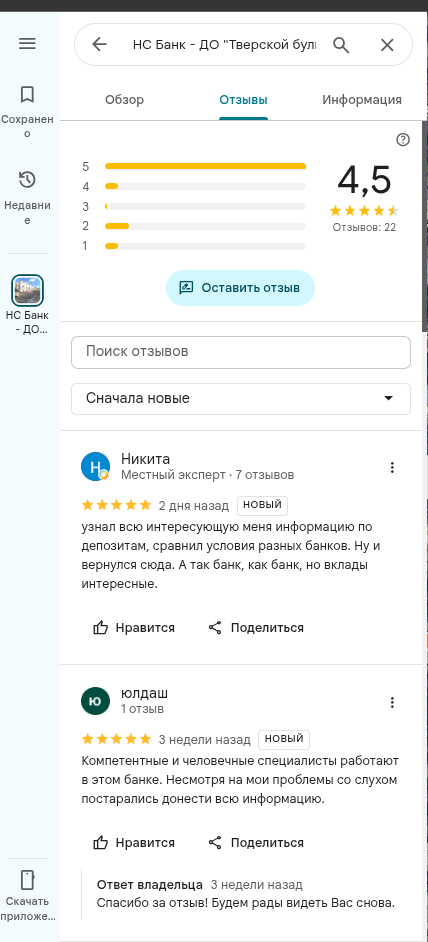Image resolution: width=428 pixels, height=942 pixels.
Task: Filter reviews by 3-star bar
Action: [205, 206]
